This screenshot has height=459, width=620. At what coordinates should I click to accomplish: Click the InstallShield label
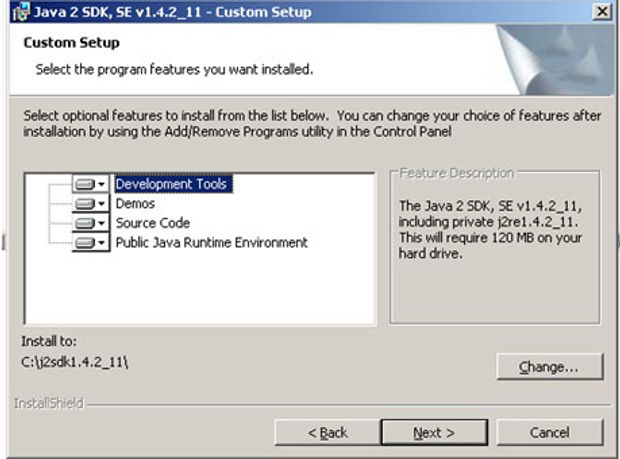[49, 403]
